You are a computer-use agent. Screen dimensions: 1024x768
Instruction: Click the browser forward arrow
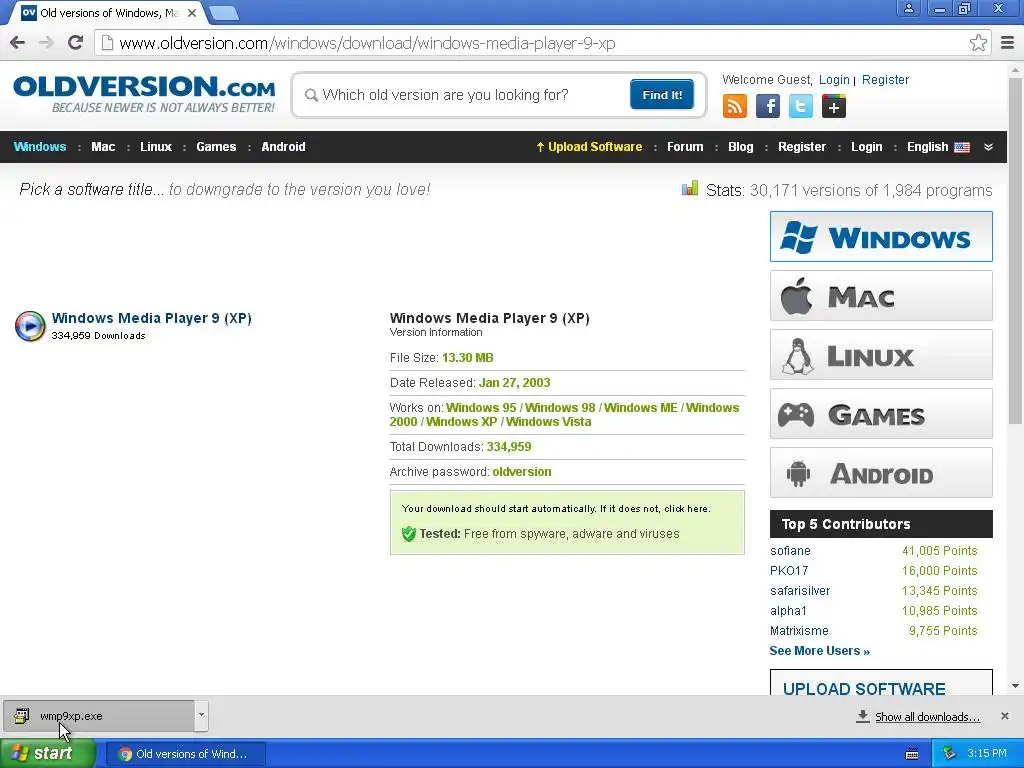click(x=46, y=43)
